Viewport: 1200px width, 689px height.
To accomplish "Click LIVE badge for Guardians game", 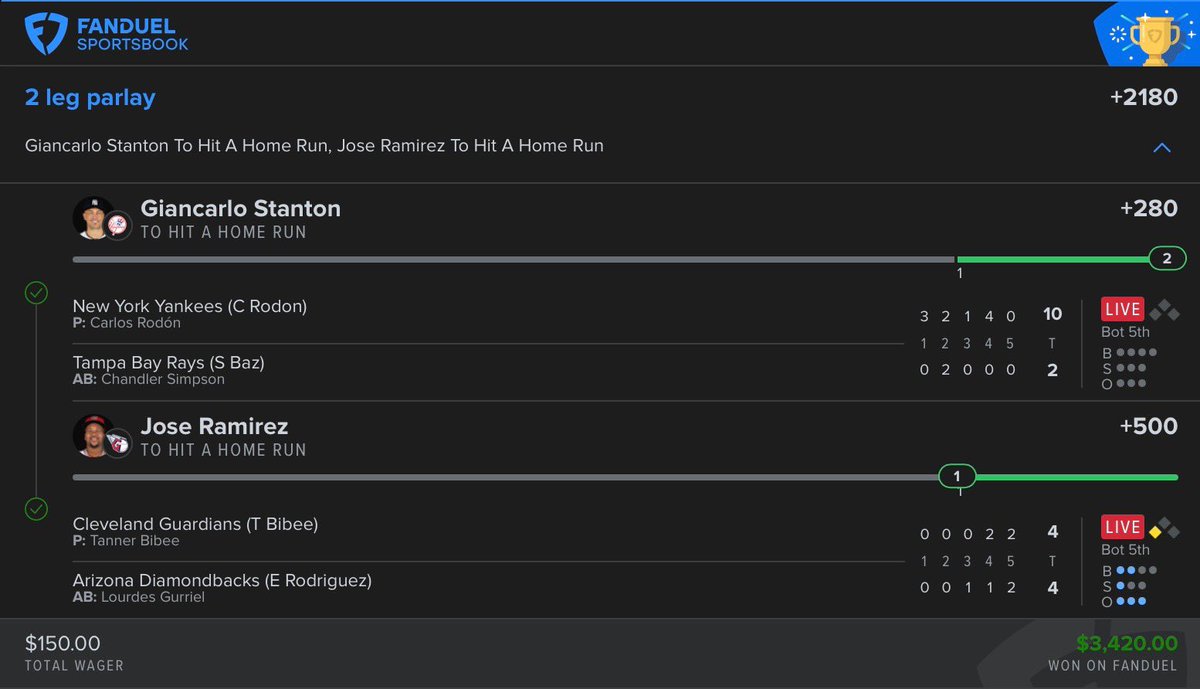I will point(1122,527).
